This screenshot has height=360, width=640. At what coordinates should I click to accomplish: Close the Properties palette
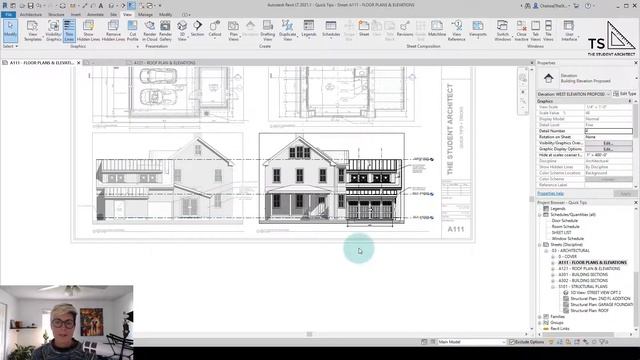636,63
